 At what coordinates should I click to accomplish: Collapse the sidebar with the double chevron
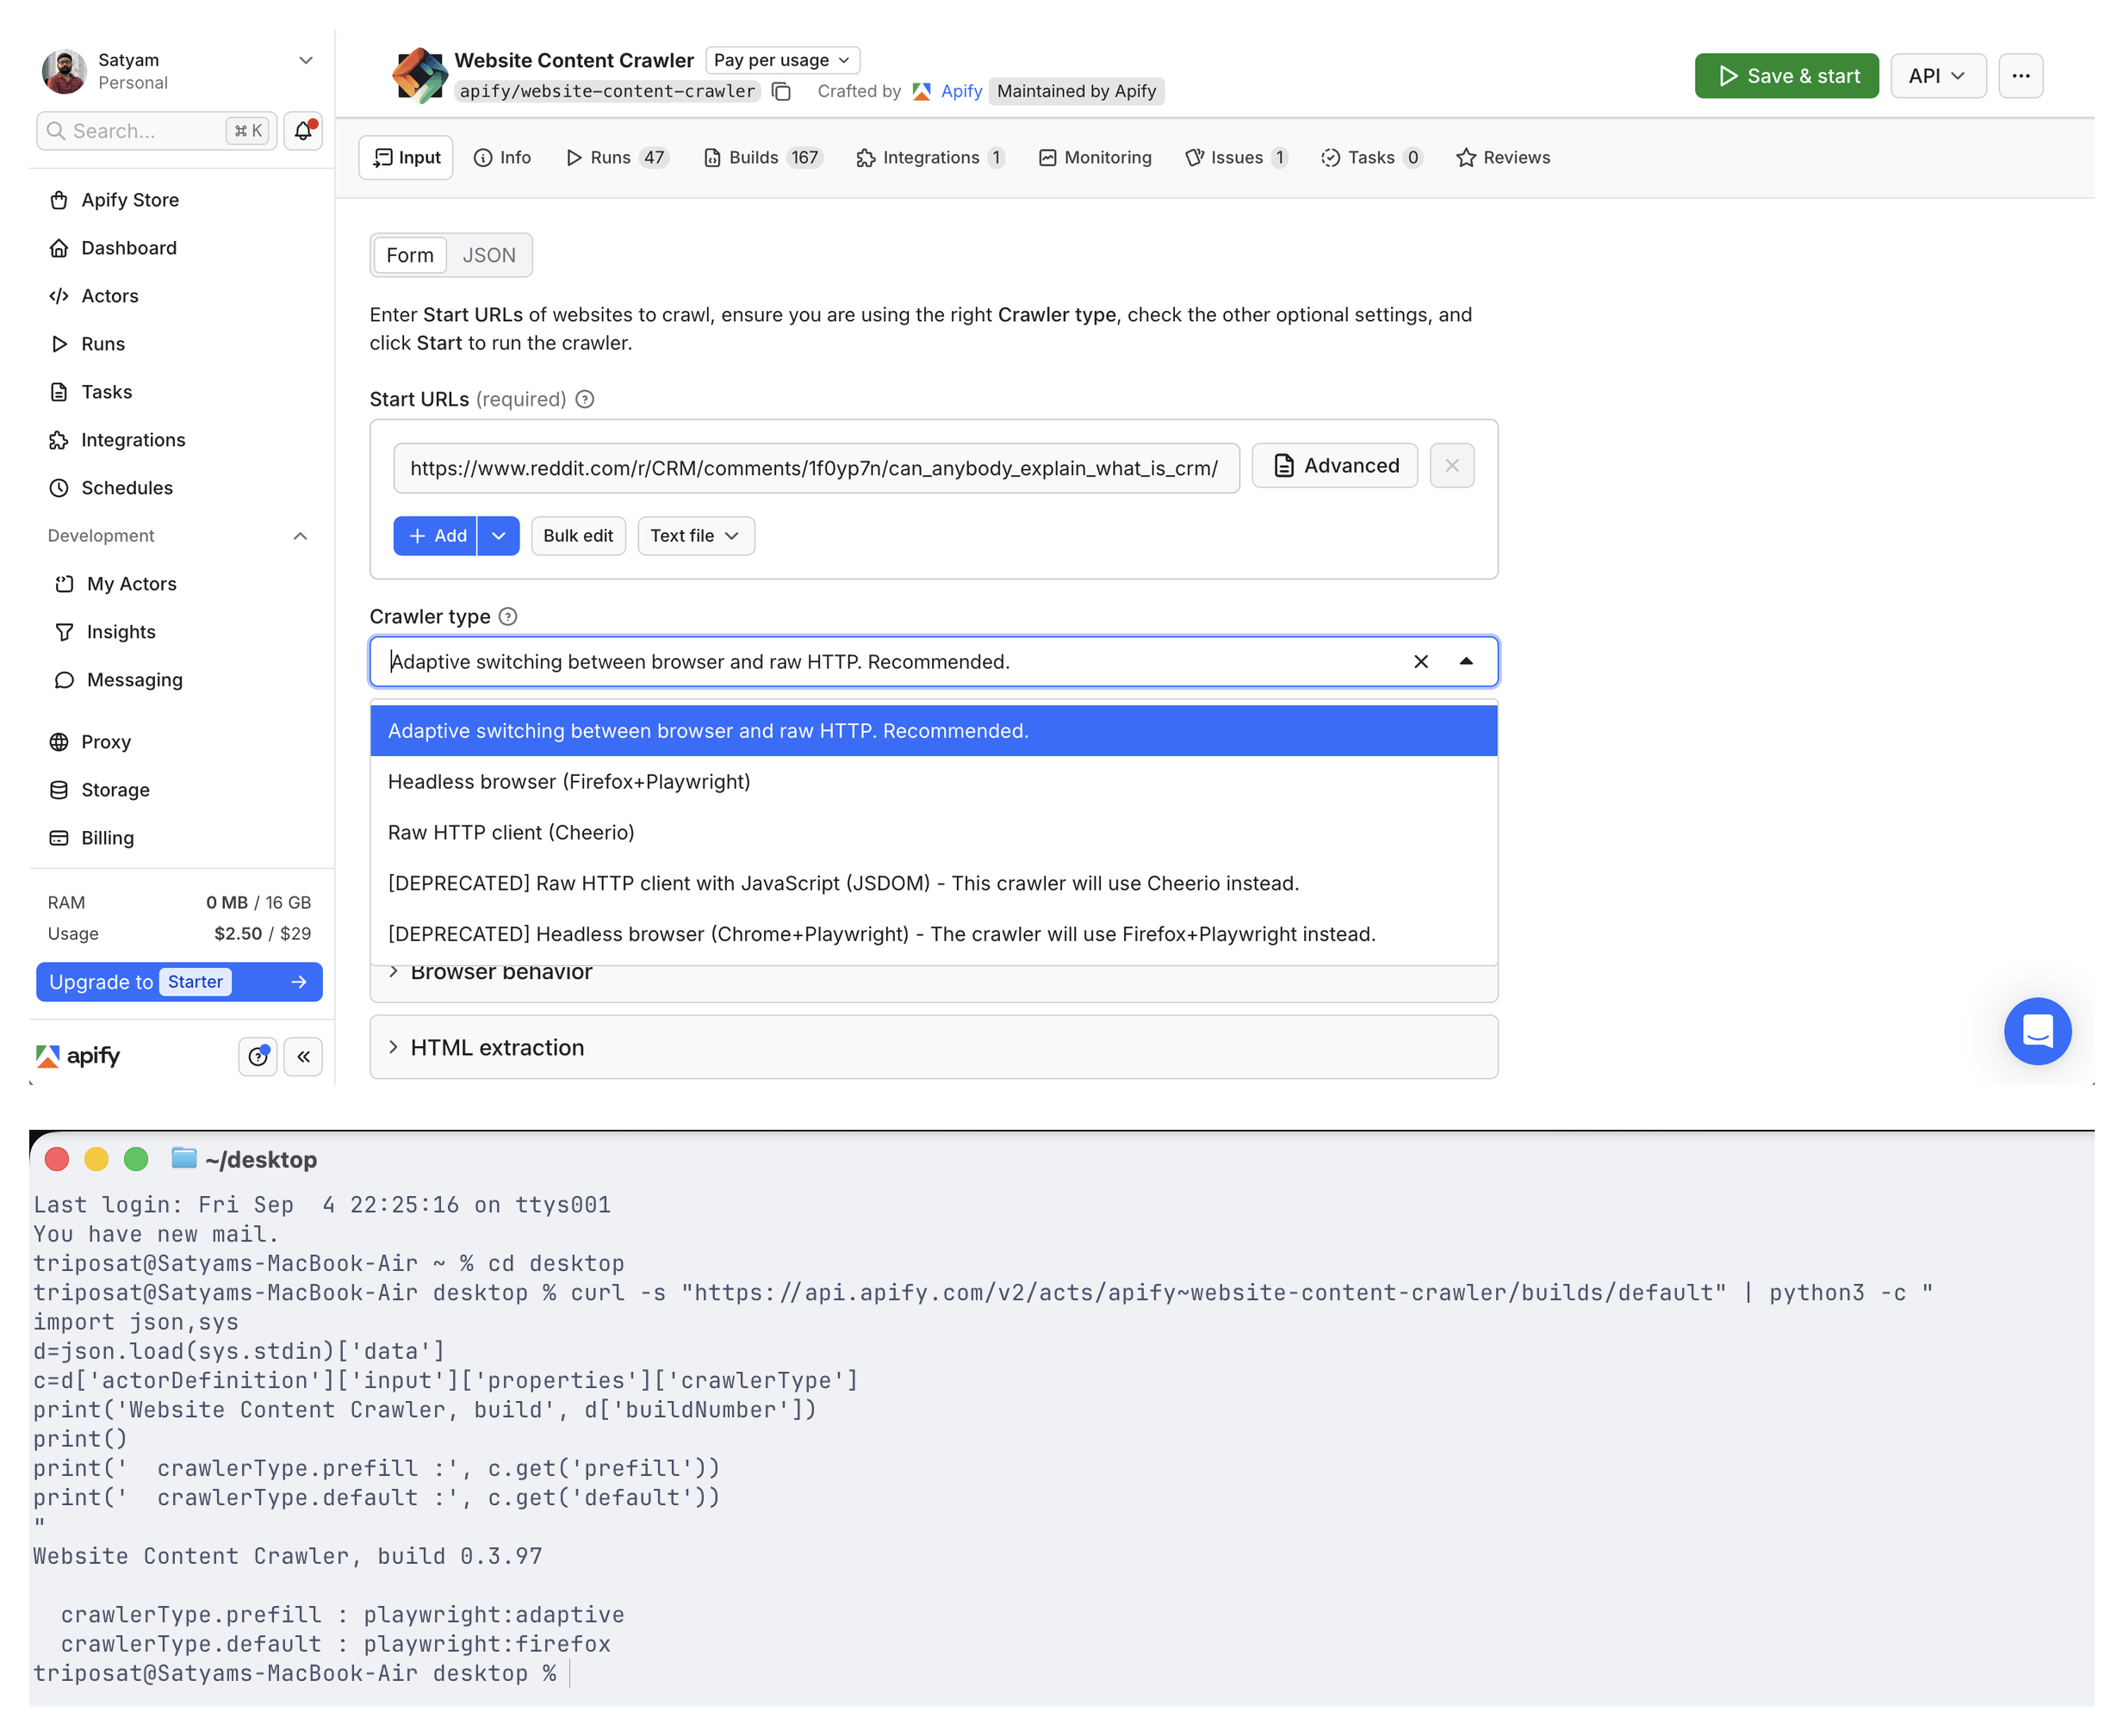[x=303, y=1057]
